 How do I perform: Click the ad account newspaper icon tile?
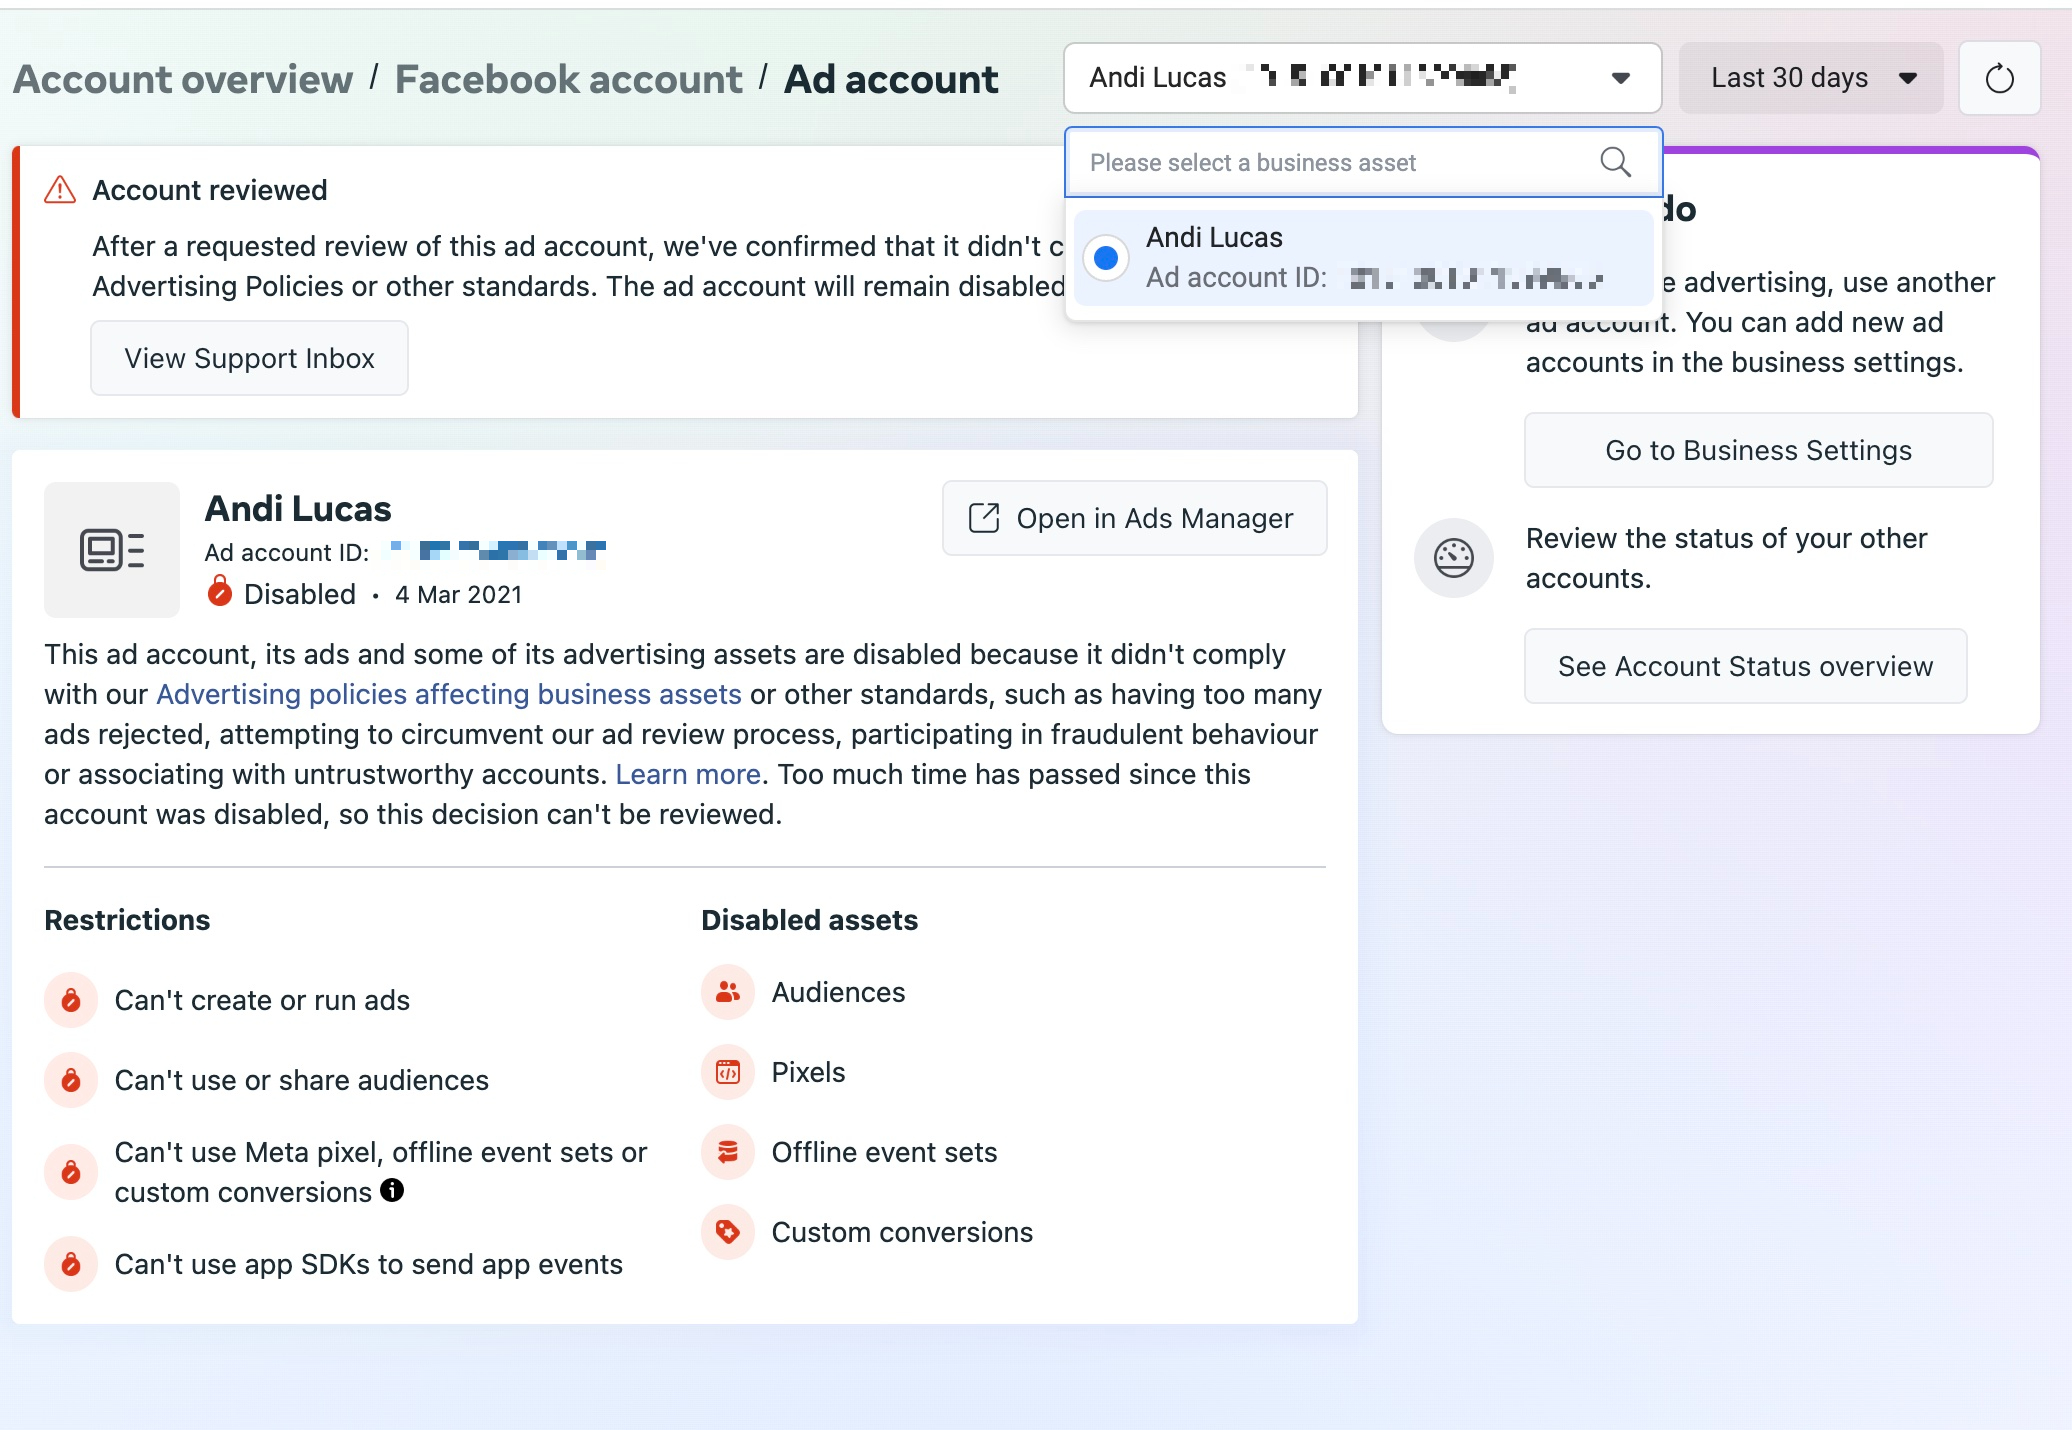coord(112,550)
